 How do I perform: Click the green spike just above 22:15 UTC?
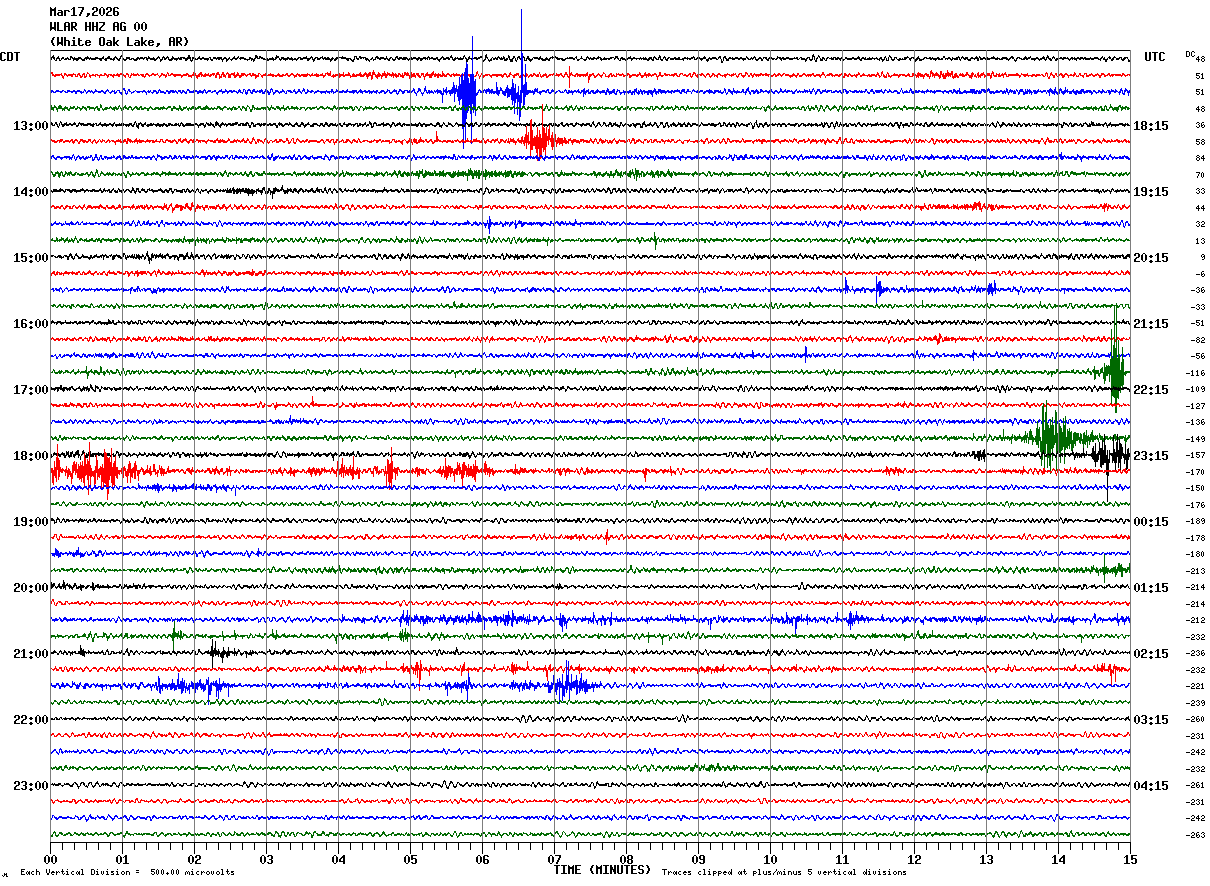pyautogui.click(x=1115, y=371)
